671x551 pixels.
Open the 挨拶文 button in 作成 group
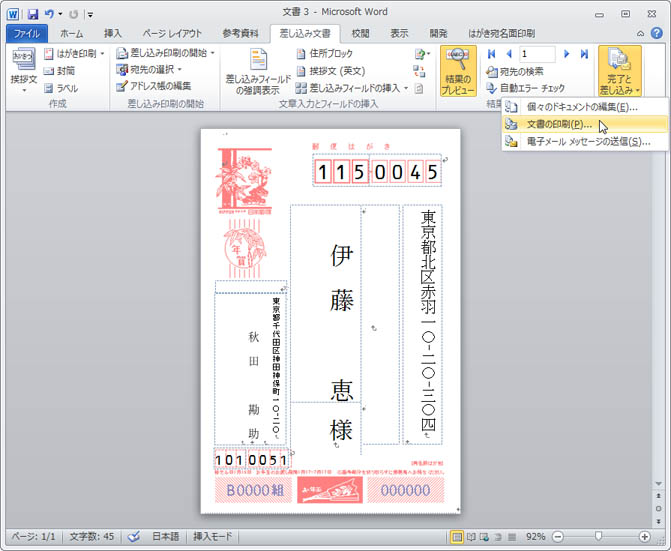pyautogui.click(x=22, y=68)
